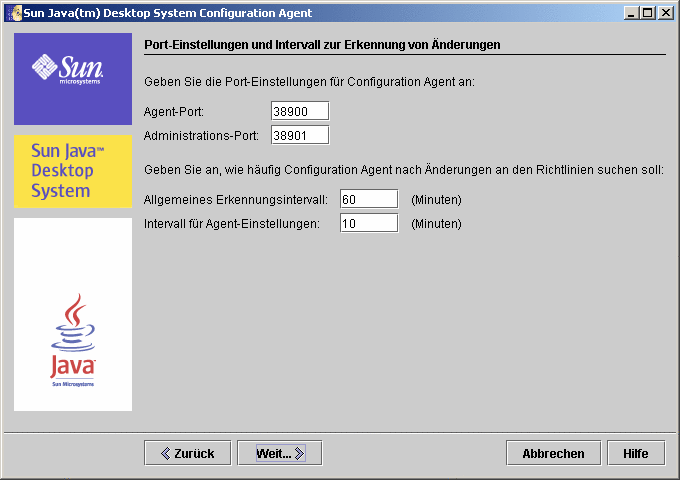Click the Intervall für Agent-Einstellungen: label

pyautogui.click(x=232, y=224)
